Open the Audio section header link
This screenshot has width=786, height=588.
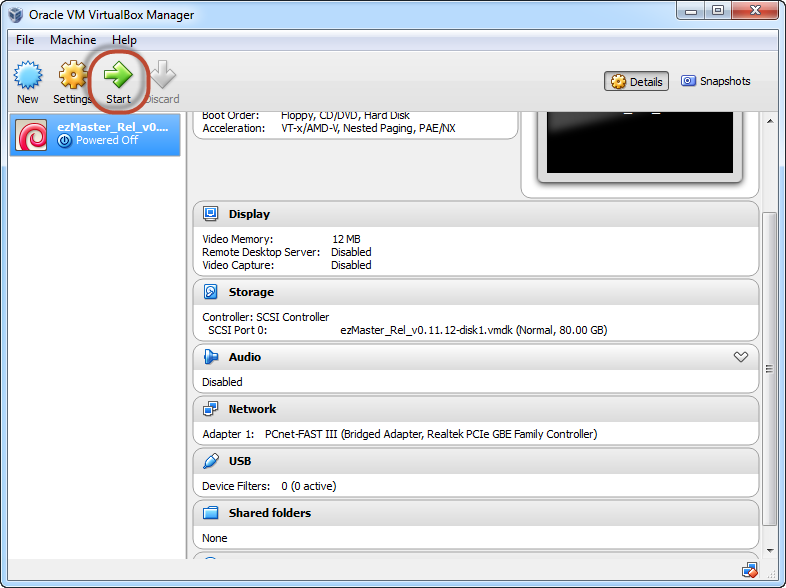pyautogui.click(x=245, y=357)
